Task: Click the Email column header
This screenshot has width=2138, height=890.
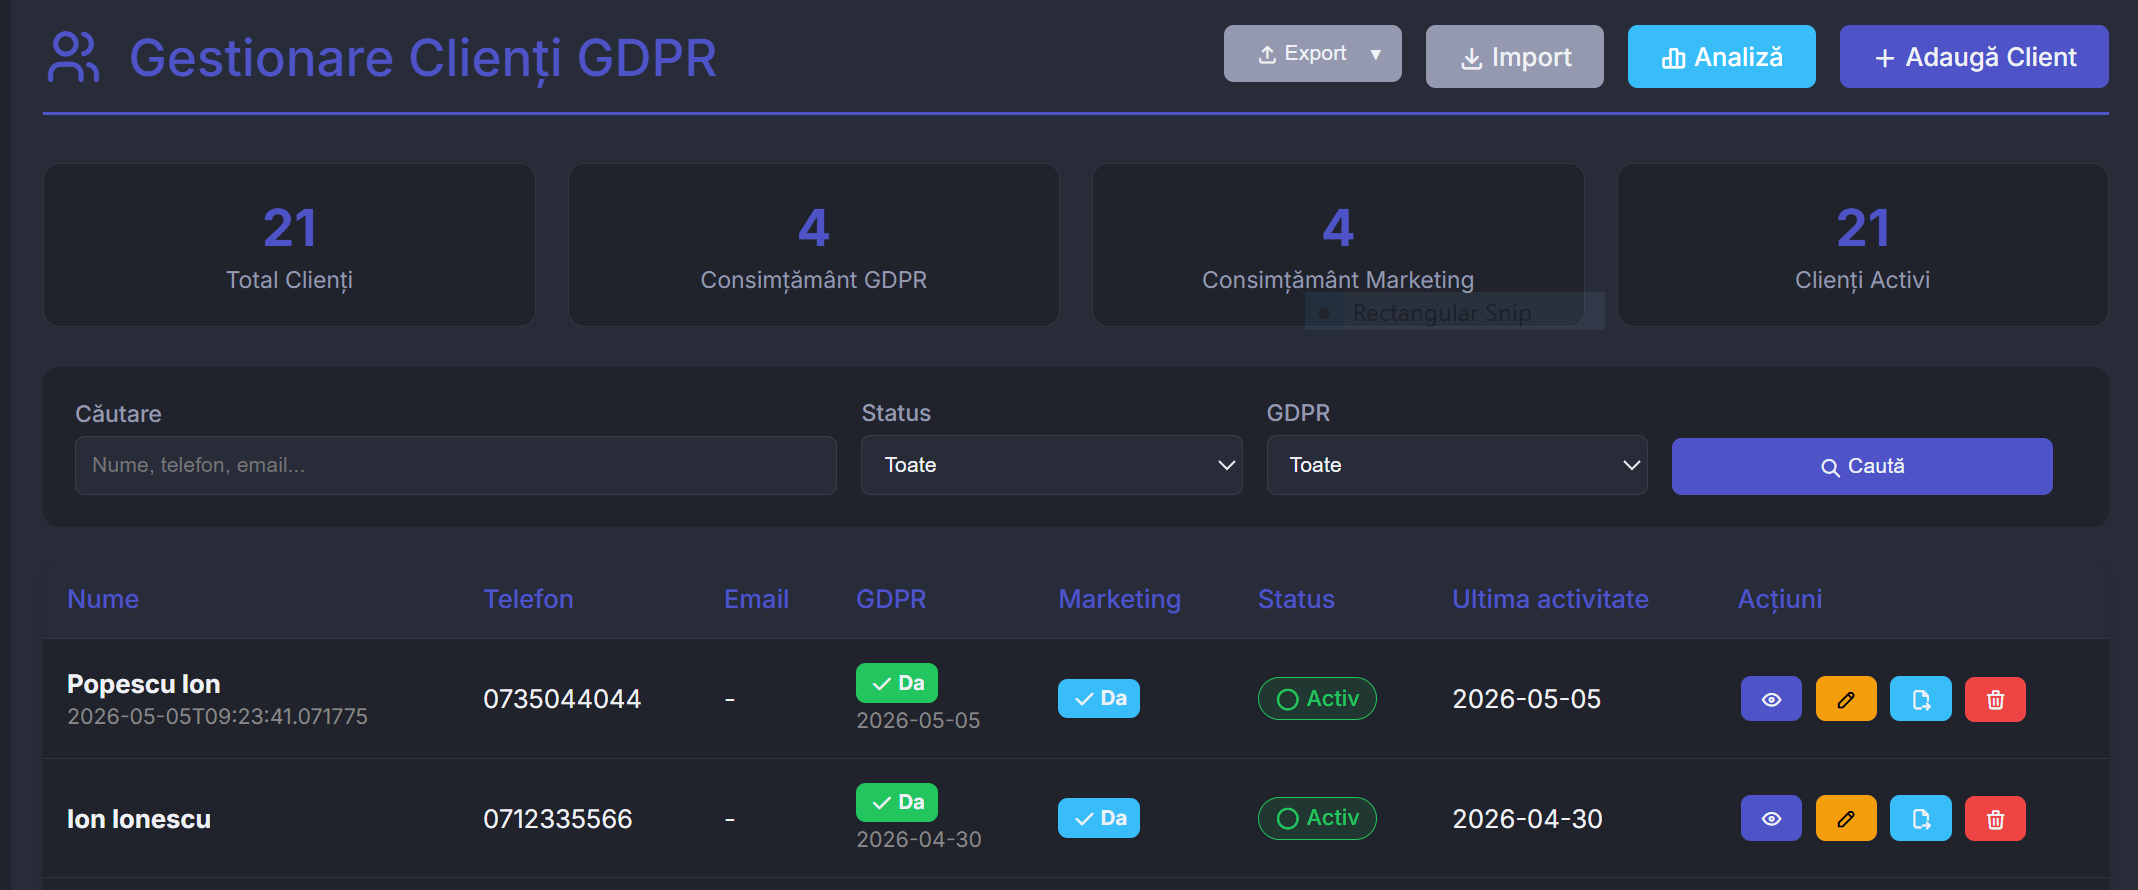Action: pos(756,599)
